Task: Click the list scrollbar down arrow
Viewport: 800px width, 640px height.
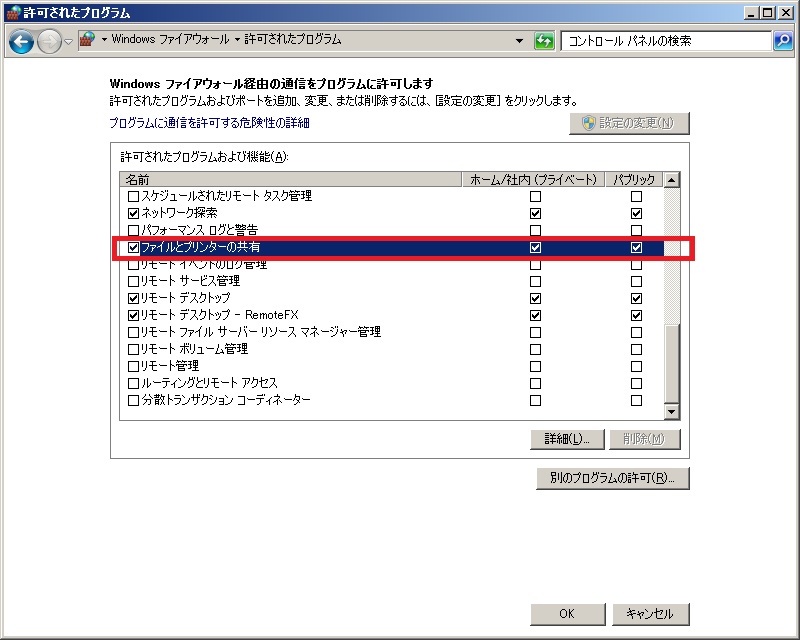Action: click(672, 411)
